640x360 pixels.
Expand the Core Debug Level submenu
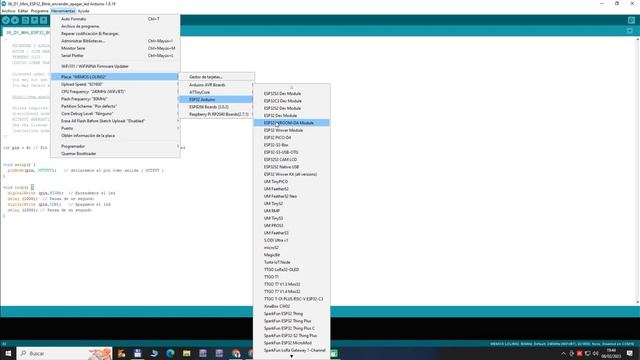[x=115, y=113]
